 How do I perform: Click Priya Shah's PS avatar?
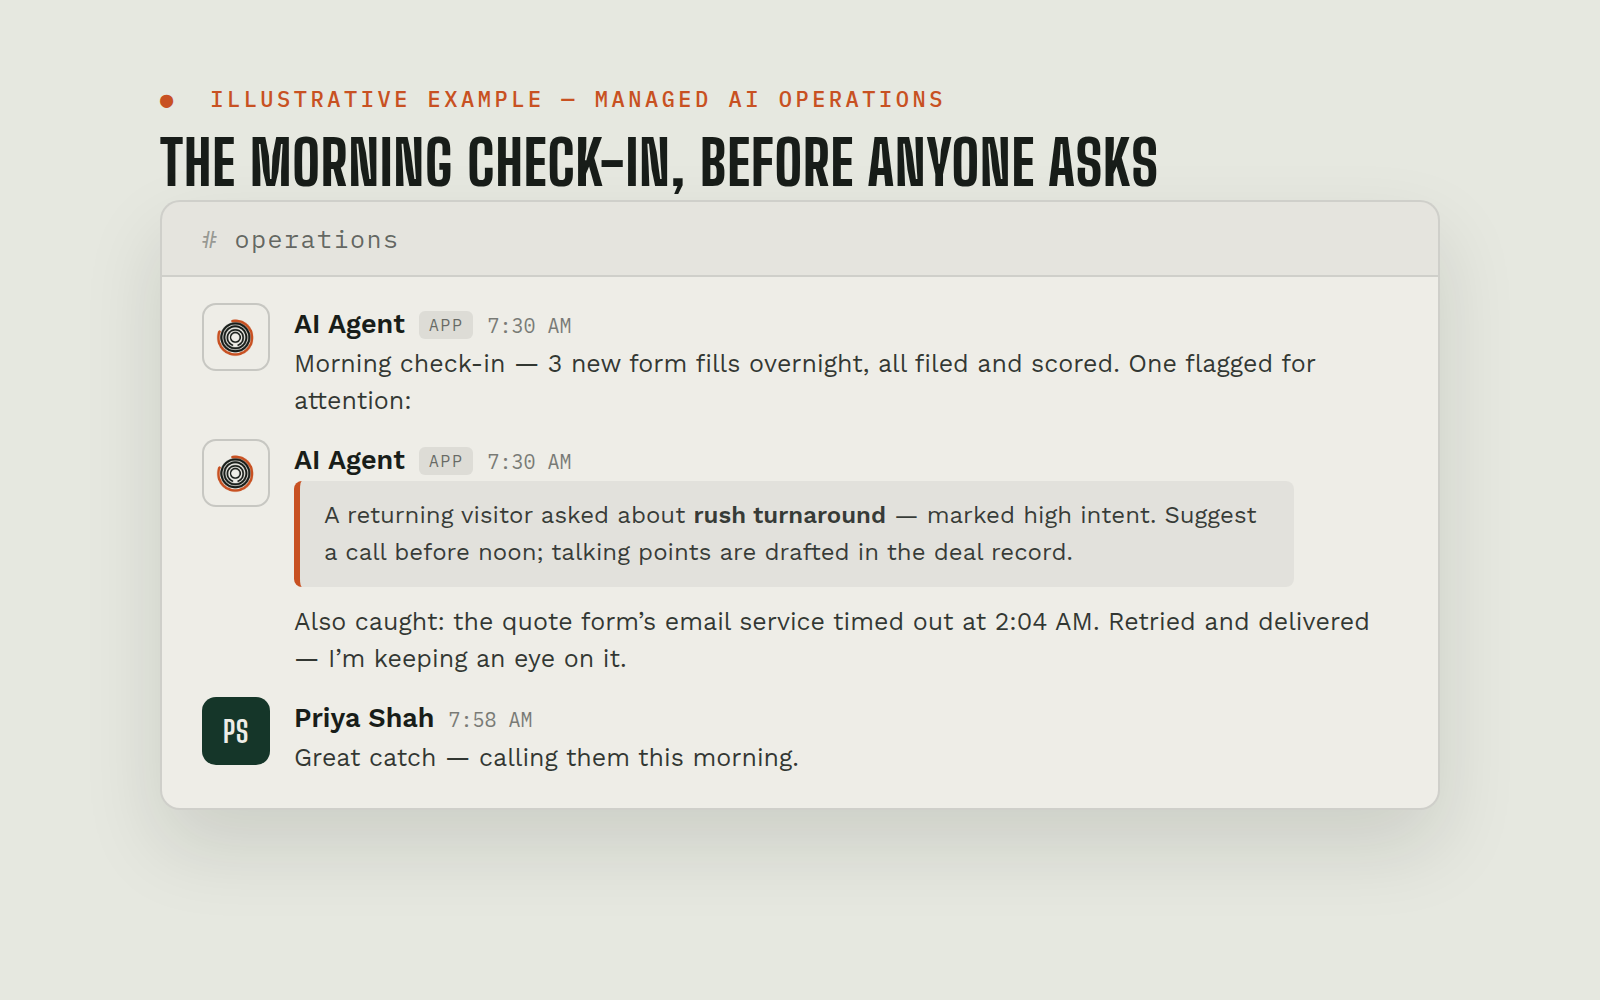[236, 731]
